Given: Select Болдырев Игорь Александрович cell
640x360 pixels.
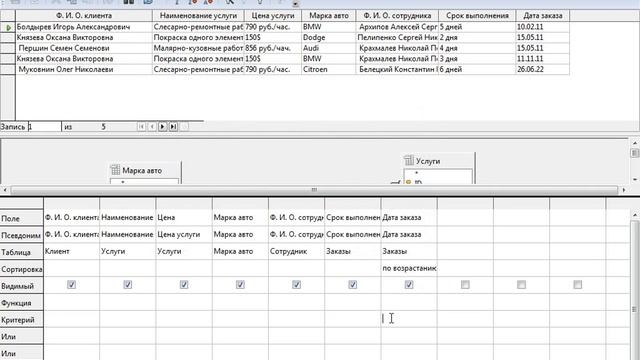Looking at the screenshot, I should click(84, 27).
